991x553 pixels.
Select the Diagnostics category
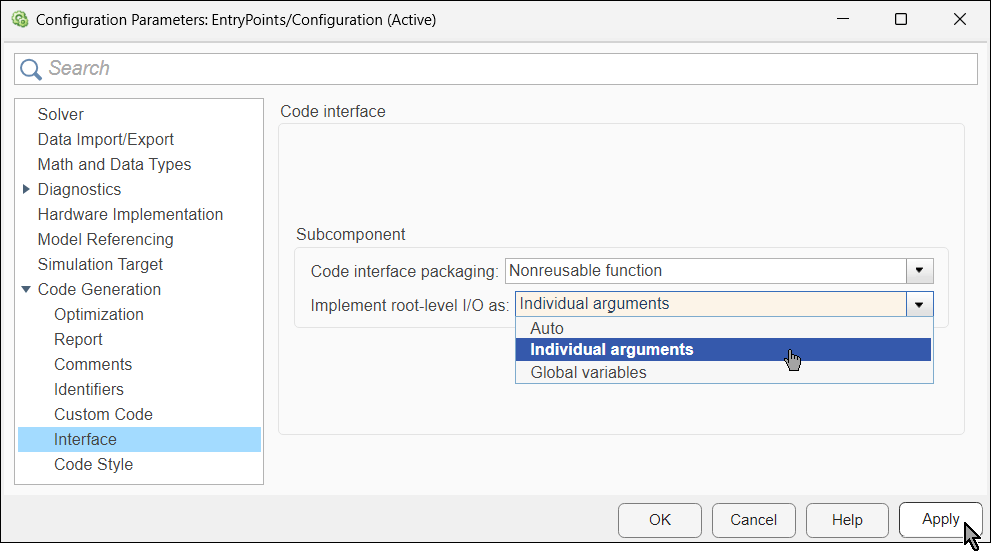pos(79,190)
